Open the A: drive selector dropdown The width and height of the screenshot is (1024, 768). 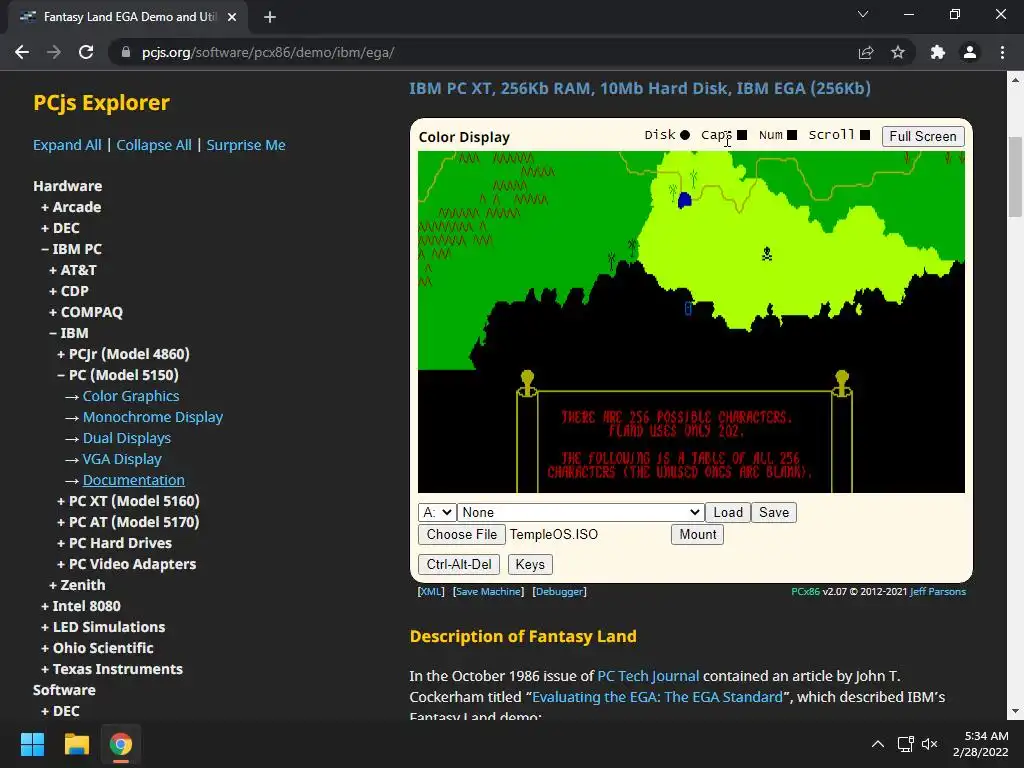pos(437,513)
